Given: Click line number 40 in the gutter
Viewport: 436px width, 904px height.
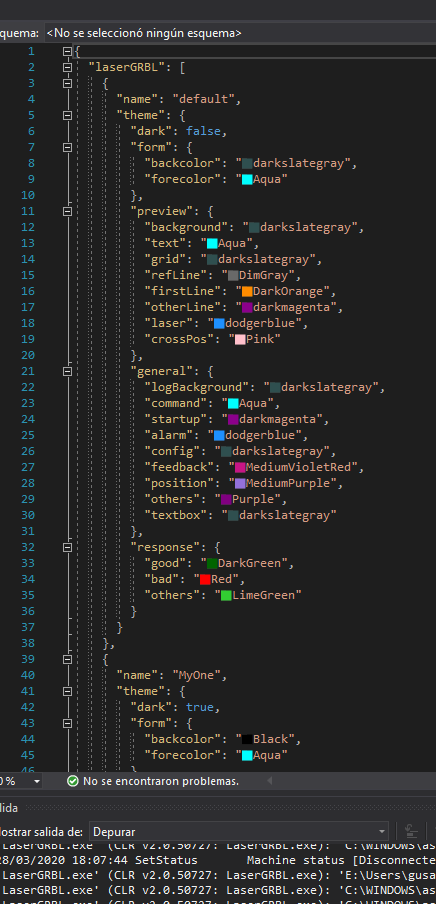Looking at the screenshot, I should click(x=28, y=675).
